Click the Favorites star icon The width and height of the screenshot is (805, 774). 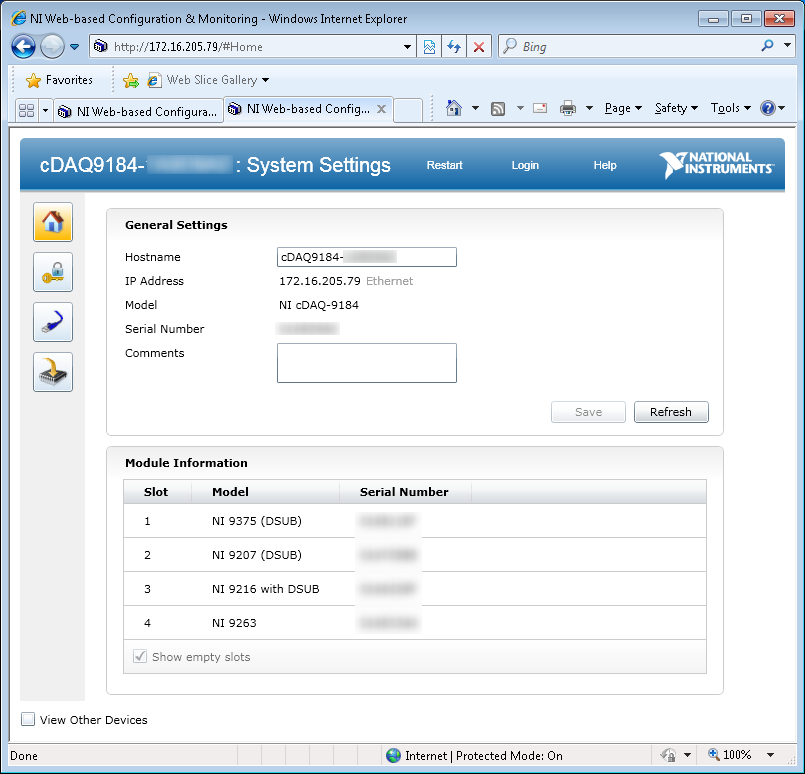33,80
